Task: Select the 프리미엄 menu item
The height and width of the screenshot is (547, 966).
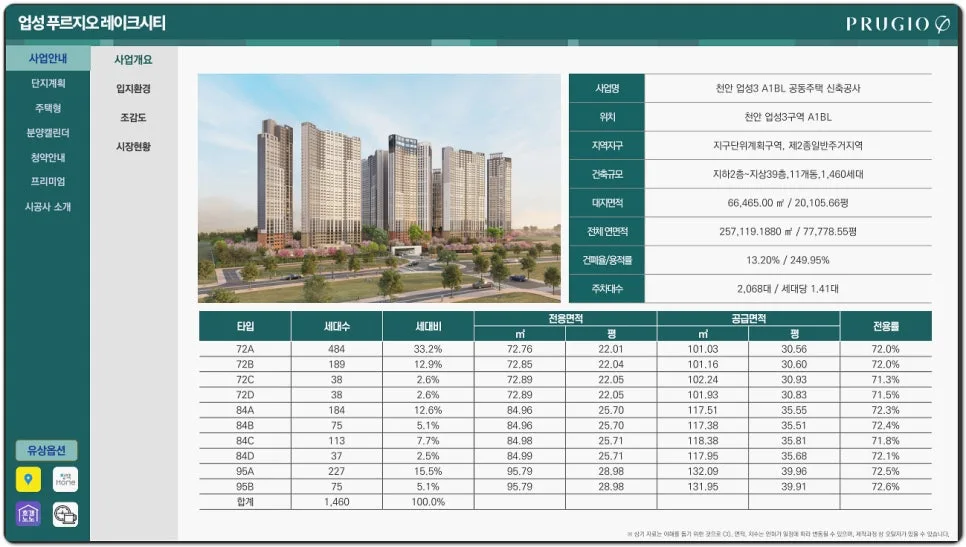Action: 48,182
